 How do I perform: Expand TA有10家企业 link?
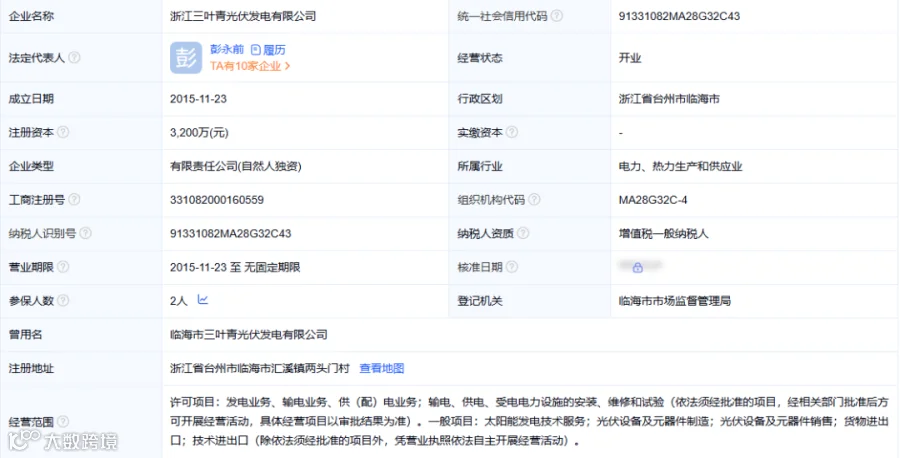(x=250, y=66)
